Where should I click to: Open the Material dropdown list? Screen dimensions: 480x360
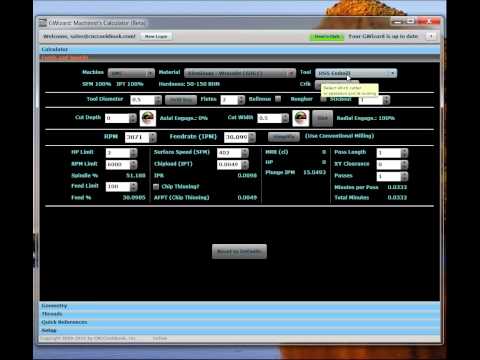pyautogui.click(x=240, y=73)
